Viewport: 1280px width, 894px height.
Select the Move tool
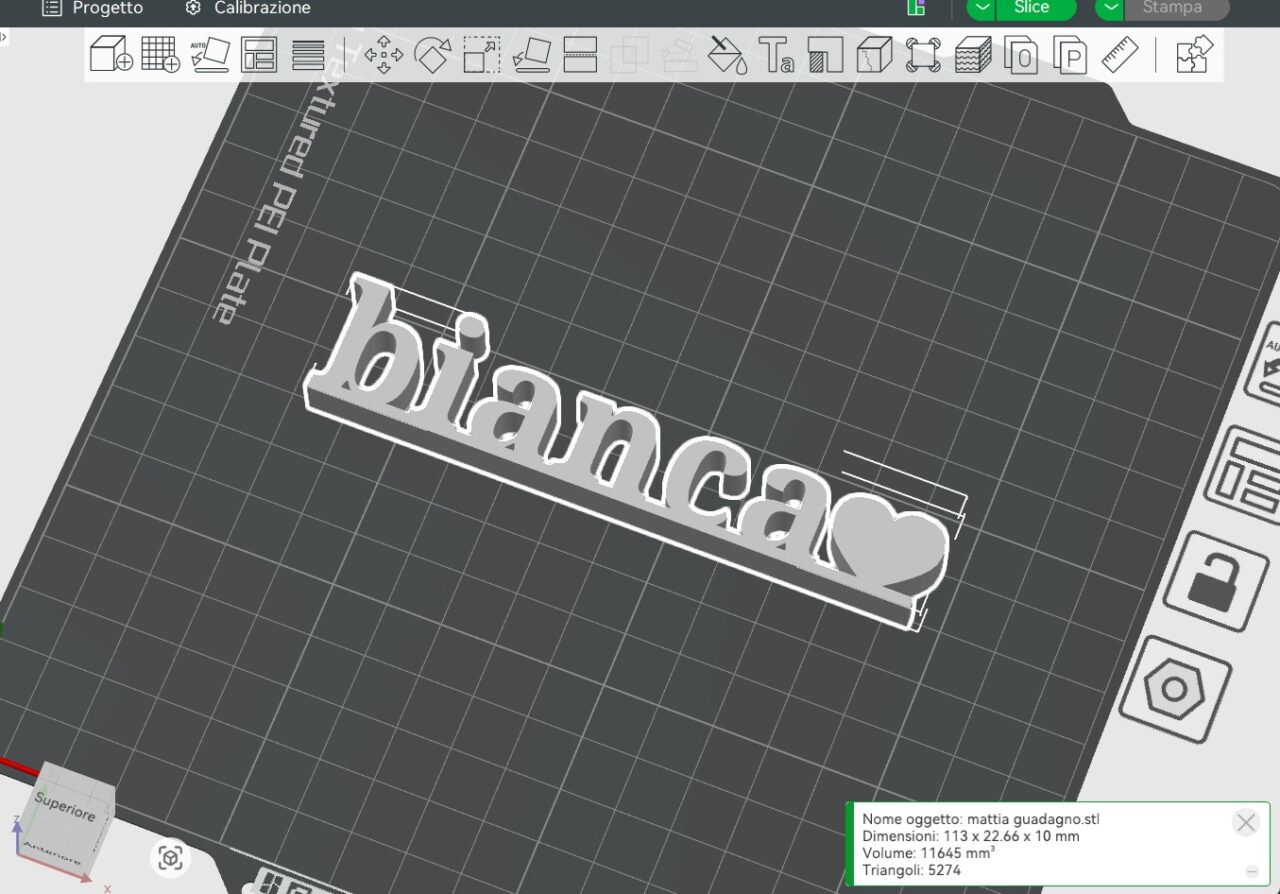click(x=384, y=55)
